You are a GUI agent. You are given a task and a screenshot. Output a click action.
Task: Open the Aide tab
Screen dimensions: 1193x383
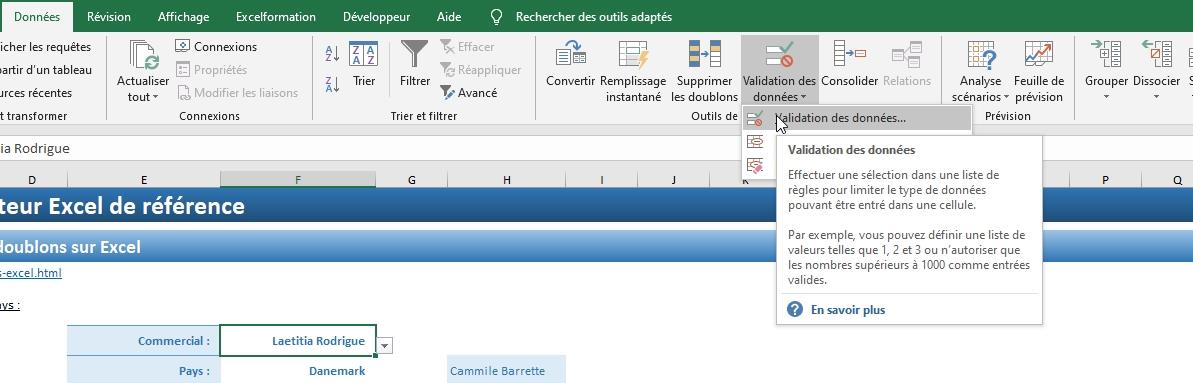(449, 17)
